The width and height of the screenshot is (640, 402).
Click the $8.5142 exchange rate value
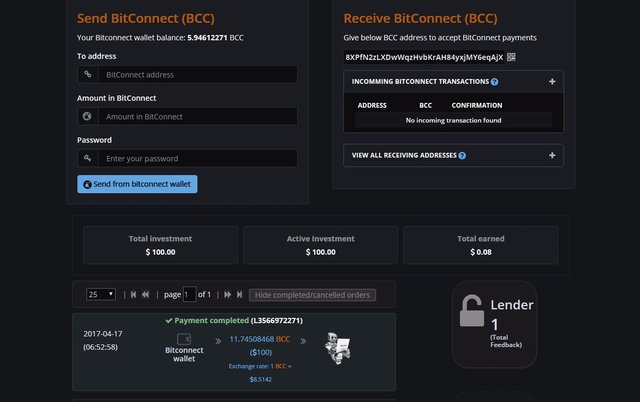tap(261, 380)
